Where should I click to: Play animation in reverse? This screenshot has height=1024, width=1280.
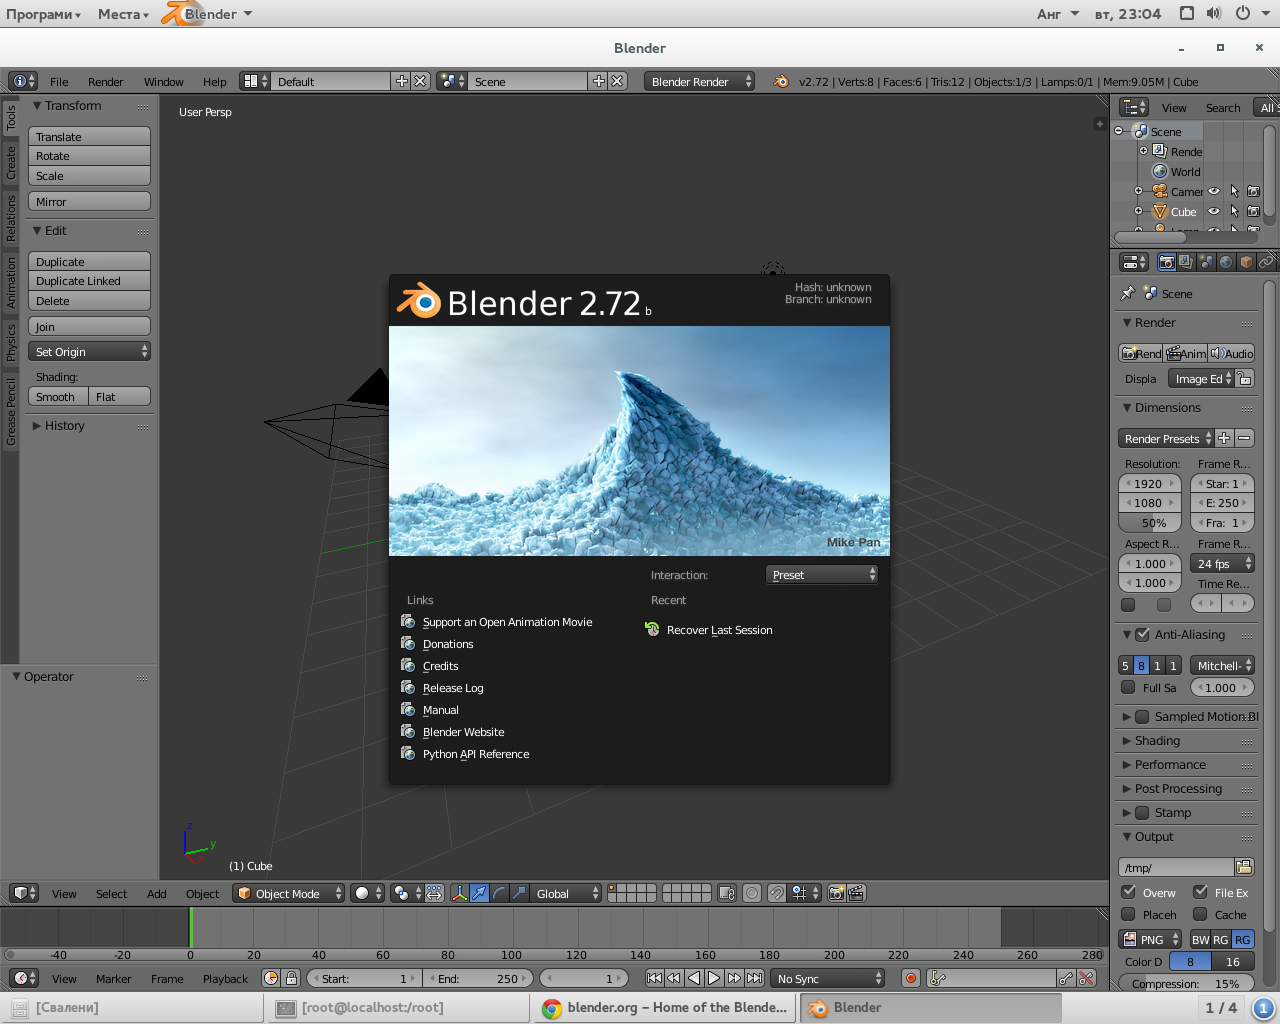(x=694, y=978)
